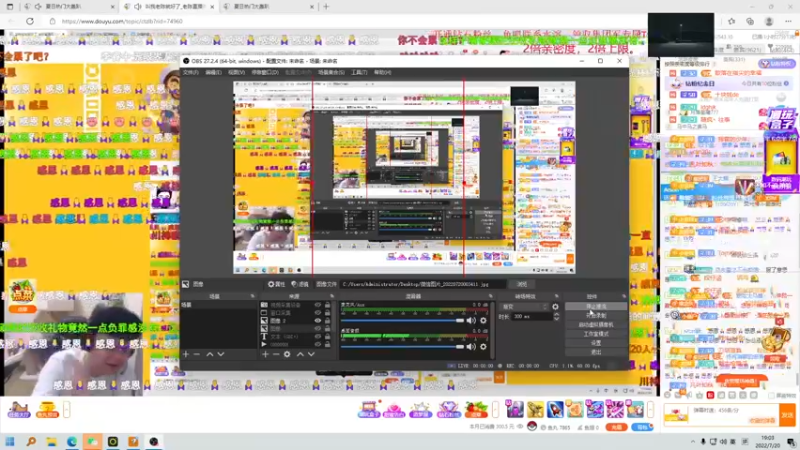Add a new source with the plus icon
Viewport: 800px width, 450px height.
click(x=265, y=354)
